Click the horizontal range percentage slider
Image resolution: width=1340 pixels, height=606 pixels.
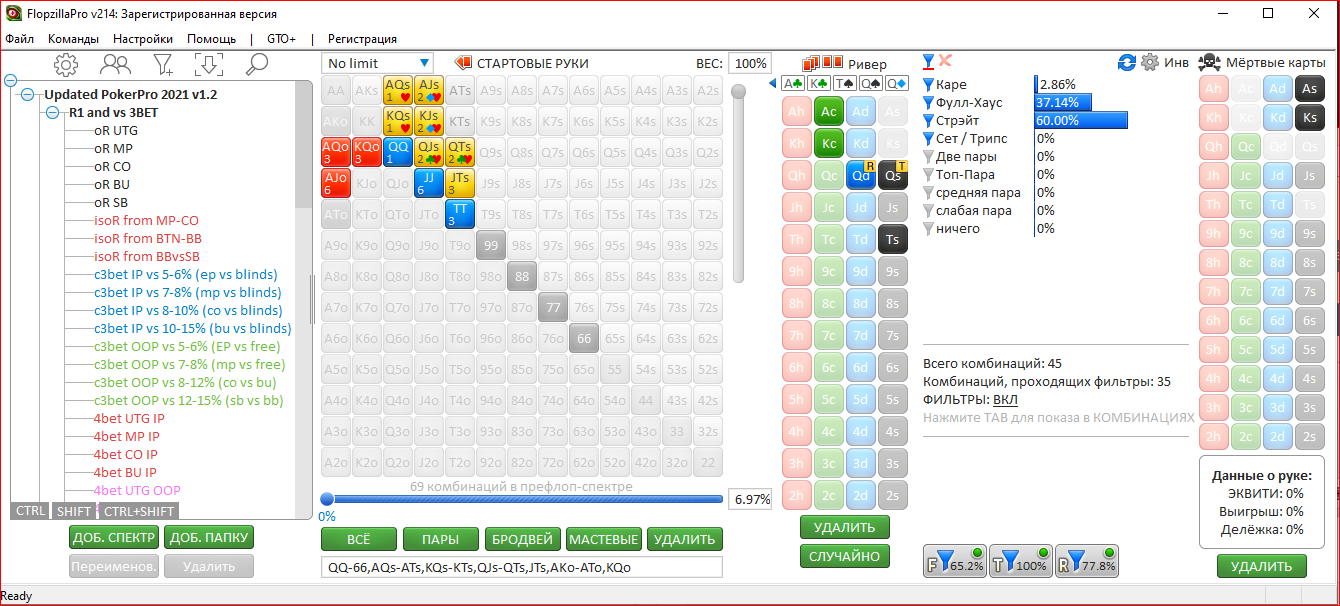pyautogui.click(x=521, y=498)
